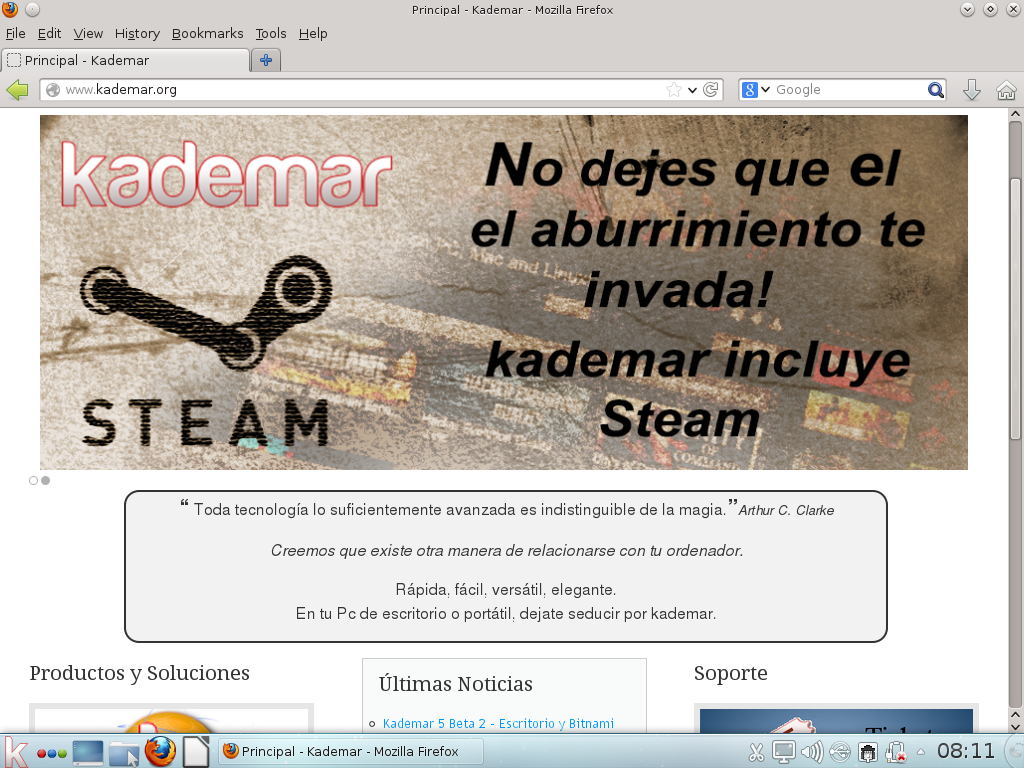Bookmark this page with the star icon

click(x=674, y=90)
